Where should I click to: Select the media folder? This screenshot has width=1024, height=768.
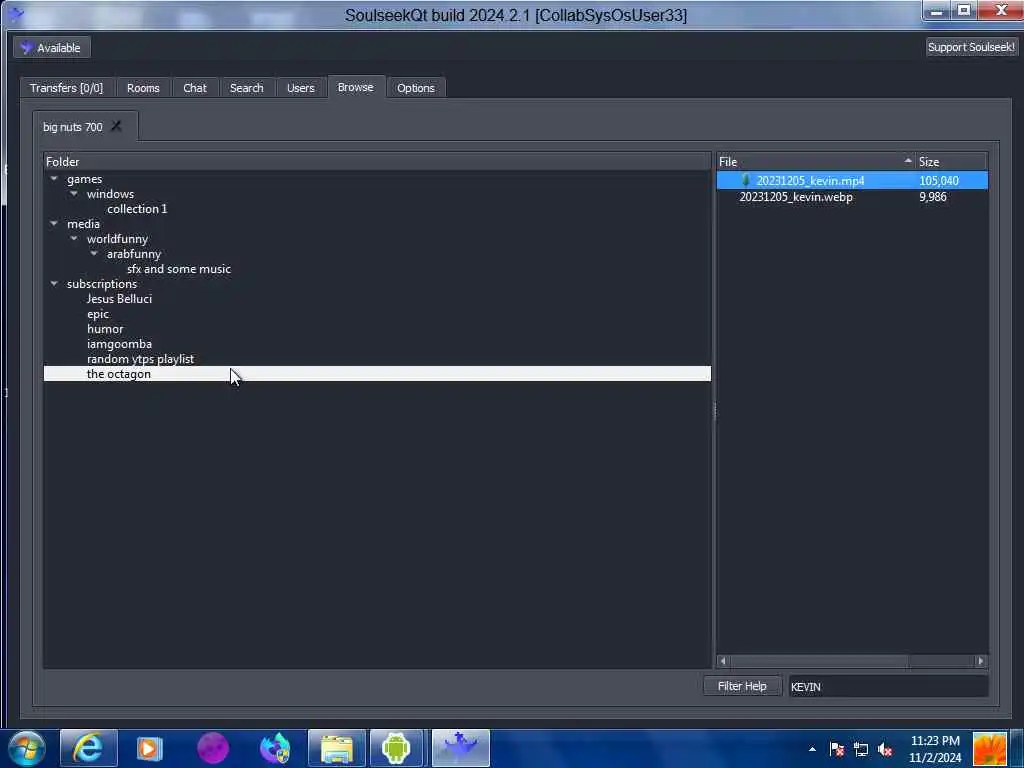pos(84,224)
